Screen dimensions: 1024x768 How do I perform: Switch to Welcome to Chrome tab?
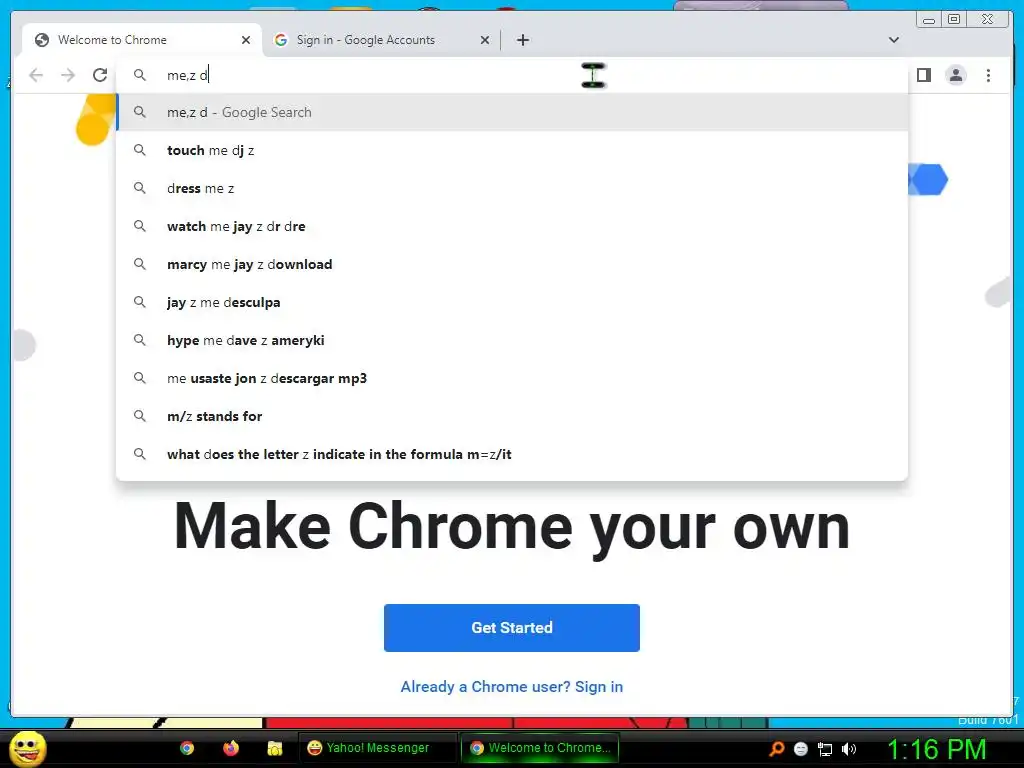[142, 40]
